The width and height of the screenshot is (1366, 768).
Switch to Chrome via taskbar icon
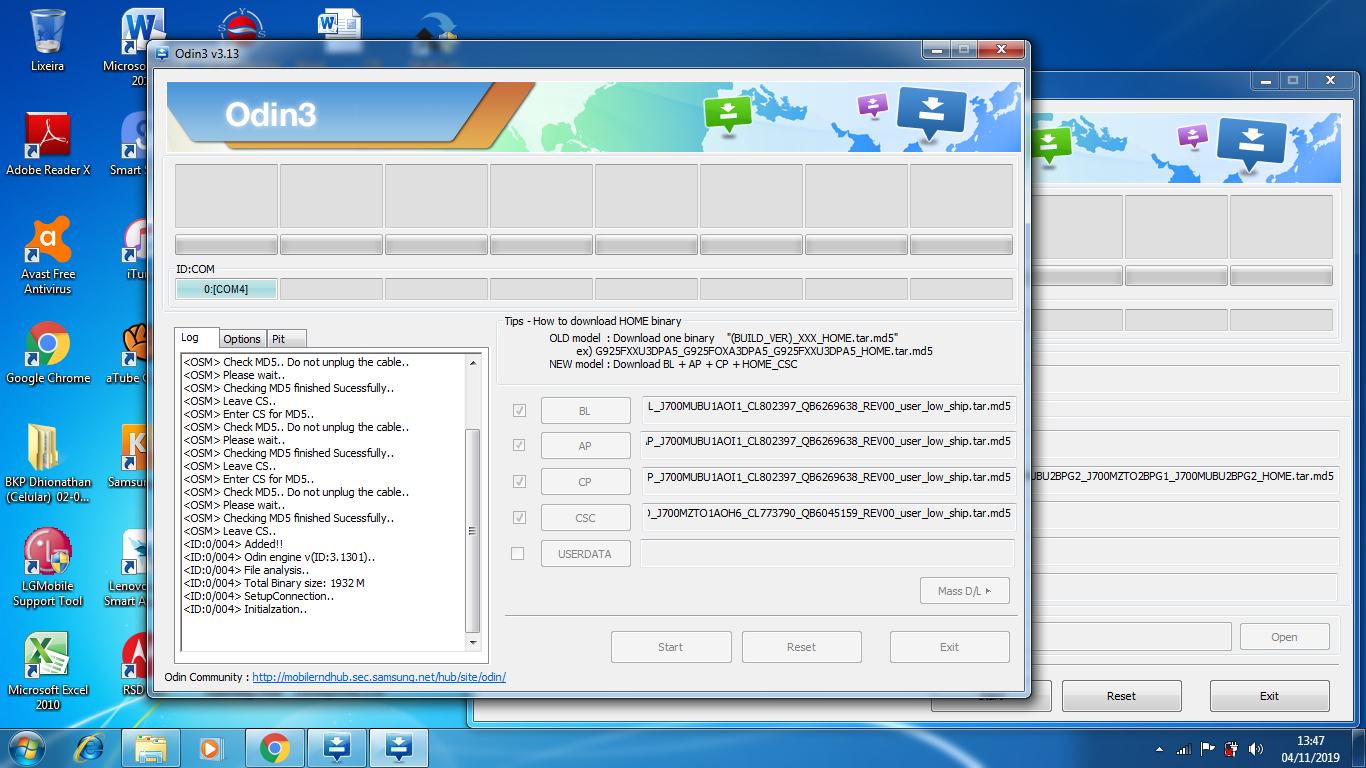(x=274, y=747)
